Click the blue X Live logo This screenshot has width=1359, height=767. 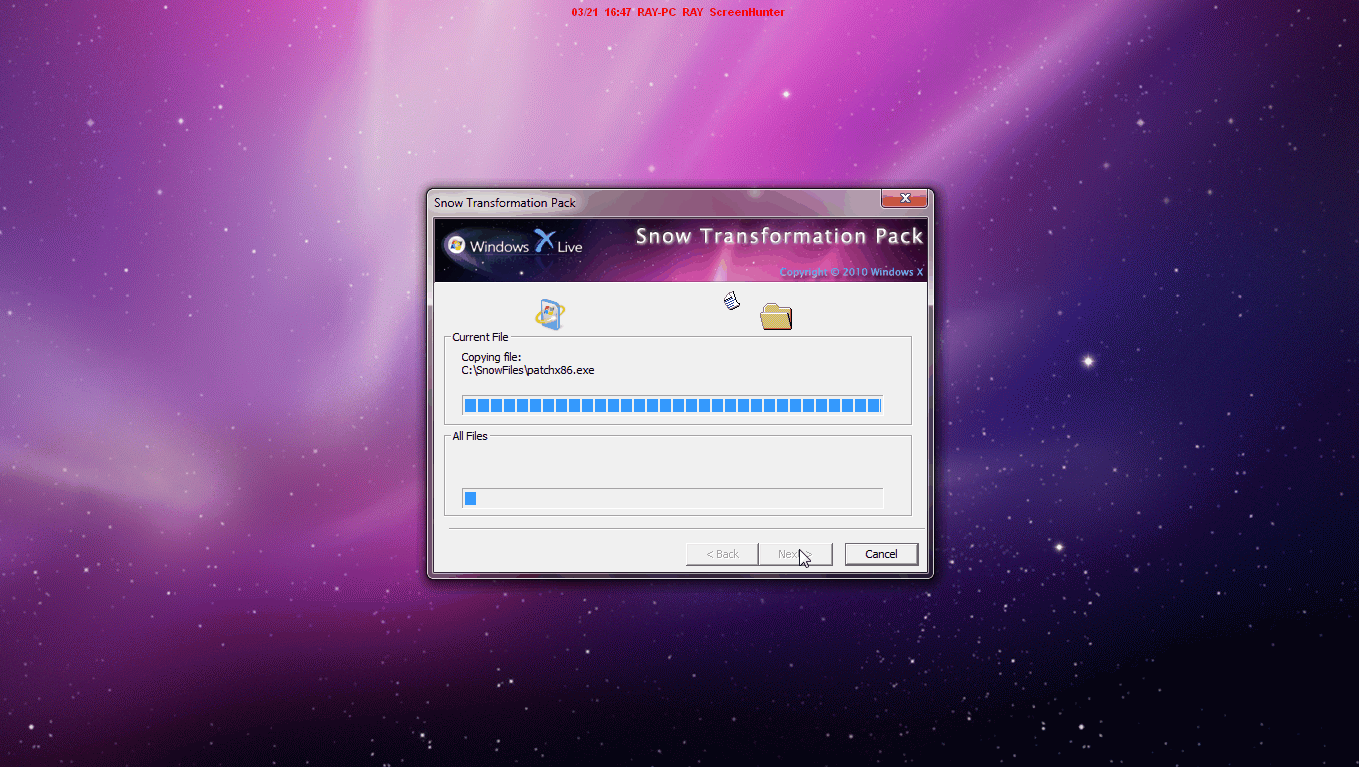point(558,242)
